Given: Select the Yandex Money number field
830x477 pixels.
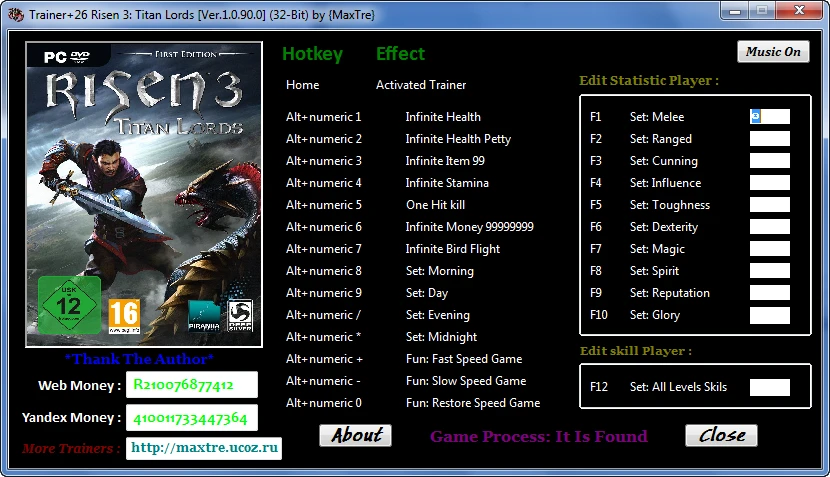Looking at the screenshot, I should (192, 418).
